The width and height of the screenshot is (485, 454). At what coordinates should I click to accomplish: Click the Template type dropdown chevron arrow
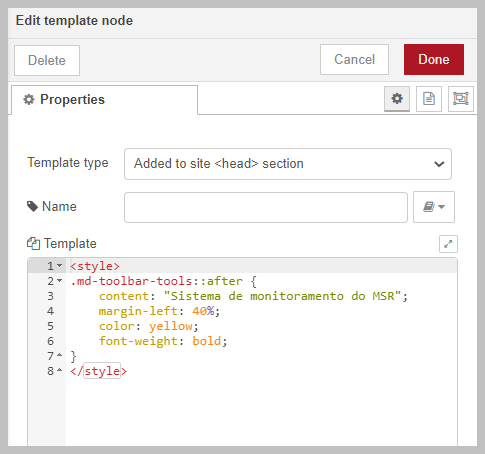(439, 164)
